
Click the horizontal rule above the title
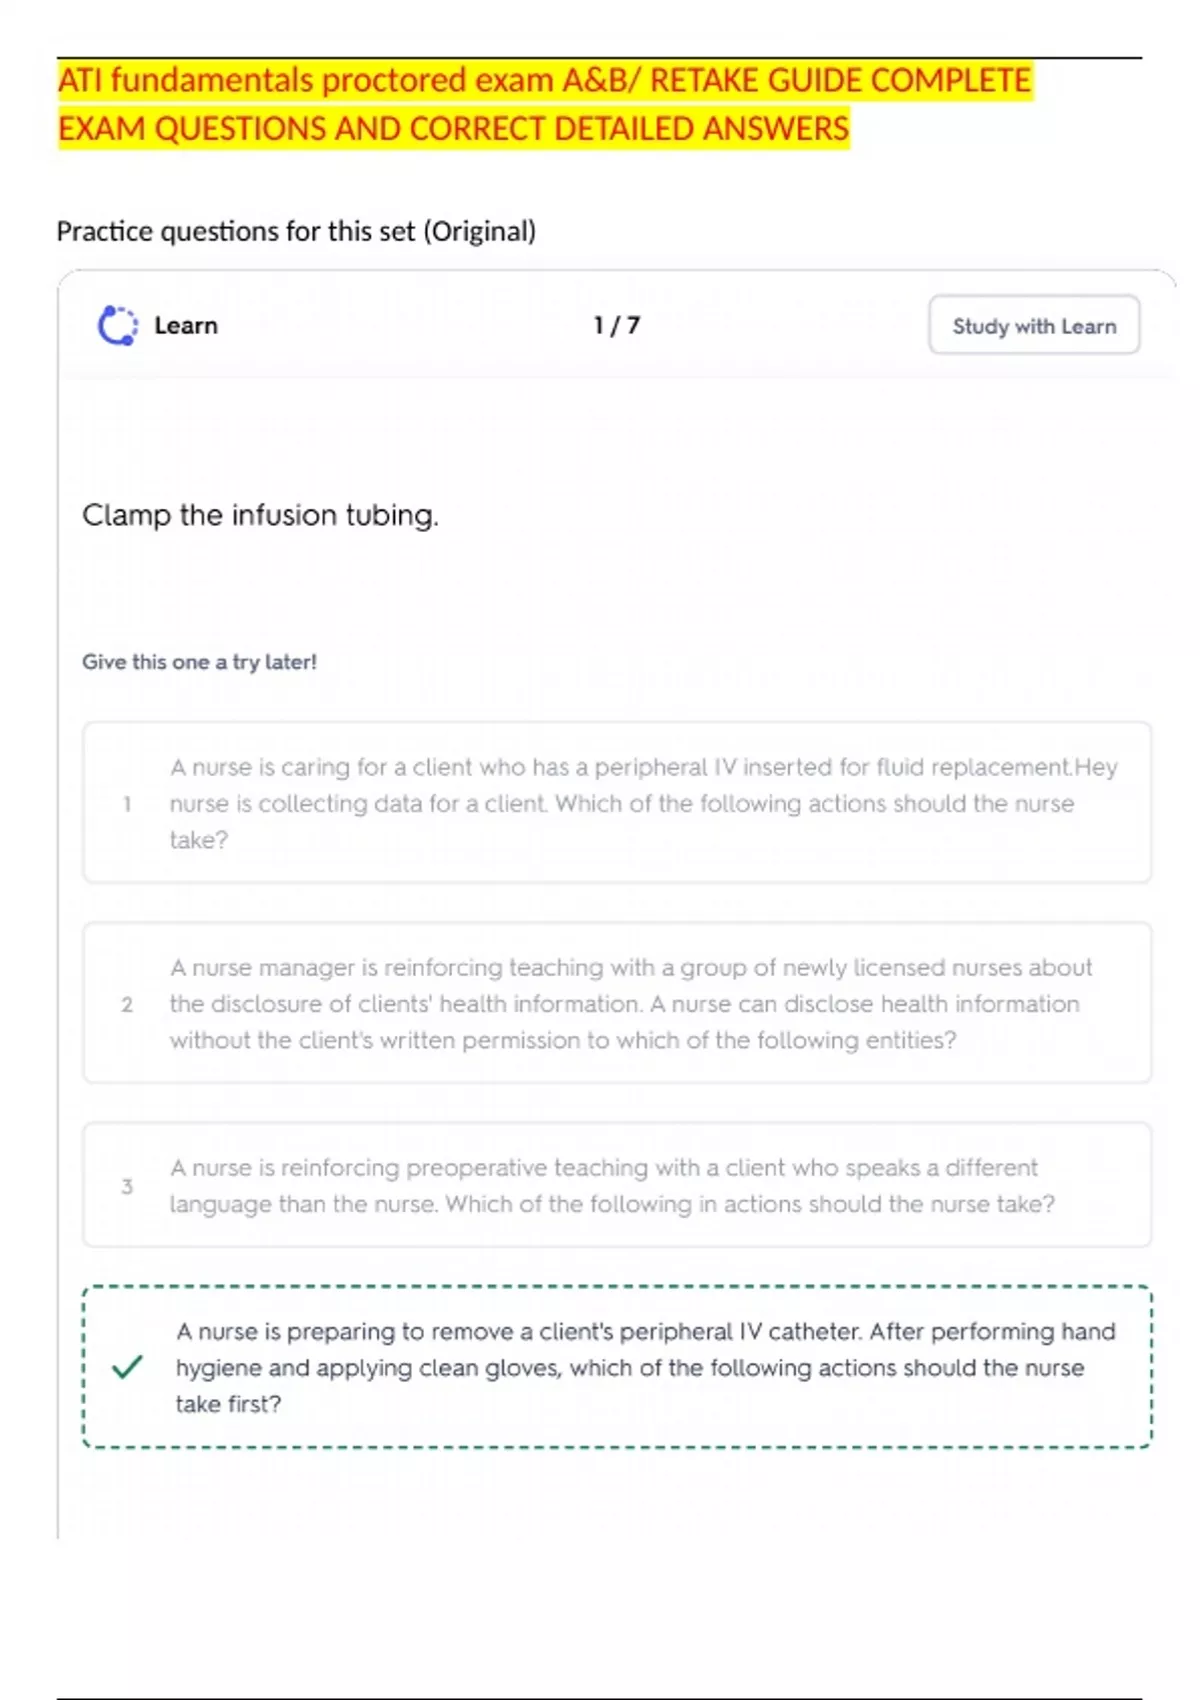[x=599, y=58]
